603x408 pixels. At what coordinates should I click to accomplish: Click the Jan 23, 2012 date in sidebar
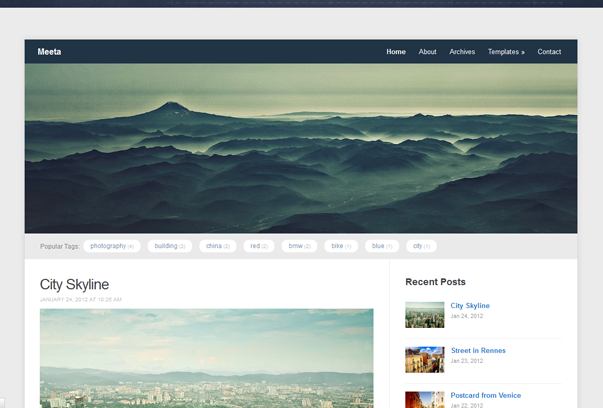pos(466,361)
